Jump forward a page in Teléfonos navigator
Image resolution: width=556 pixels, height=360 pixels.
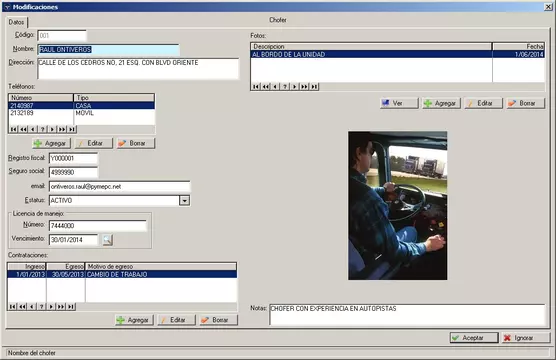click(62, 129)
